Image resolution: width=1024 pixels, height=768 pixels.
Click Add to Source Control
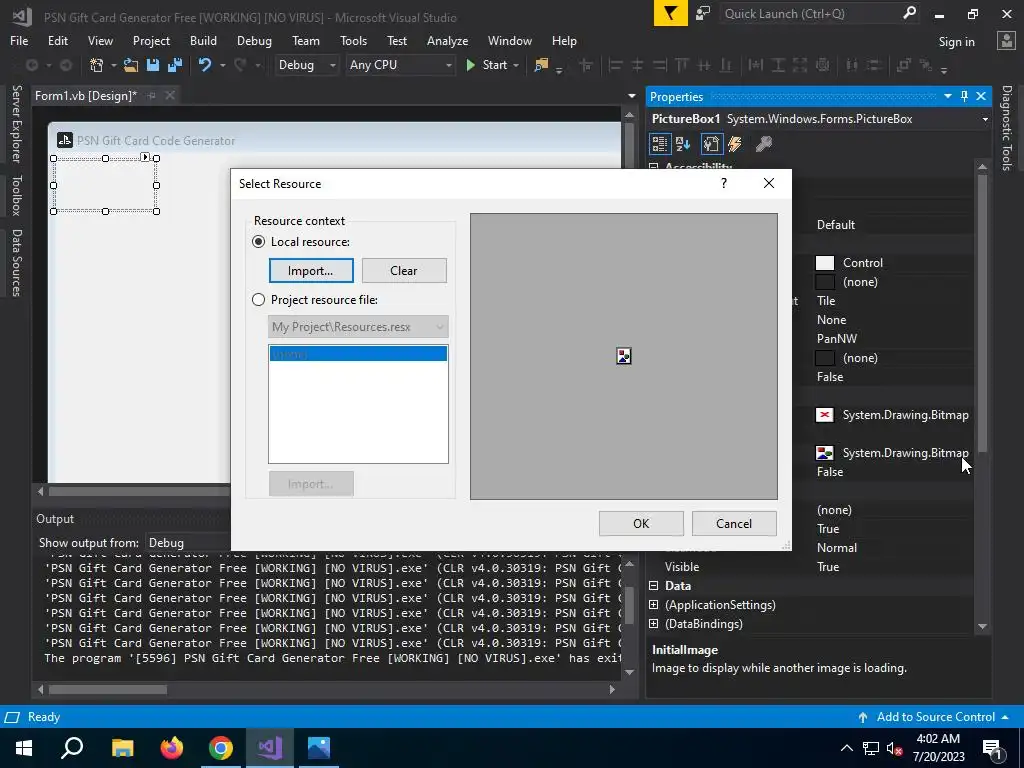935,716
